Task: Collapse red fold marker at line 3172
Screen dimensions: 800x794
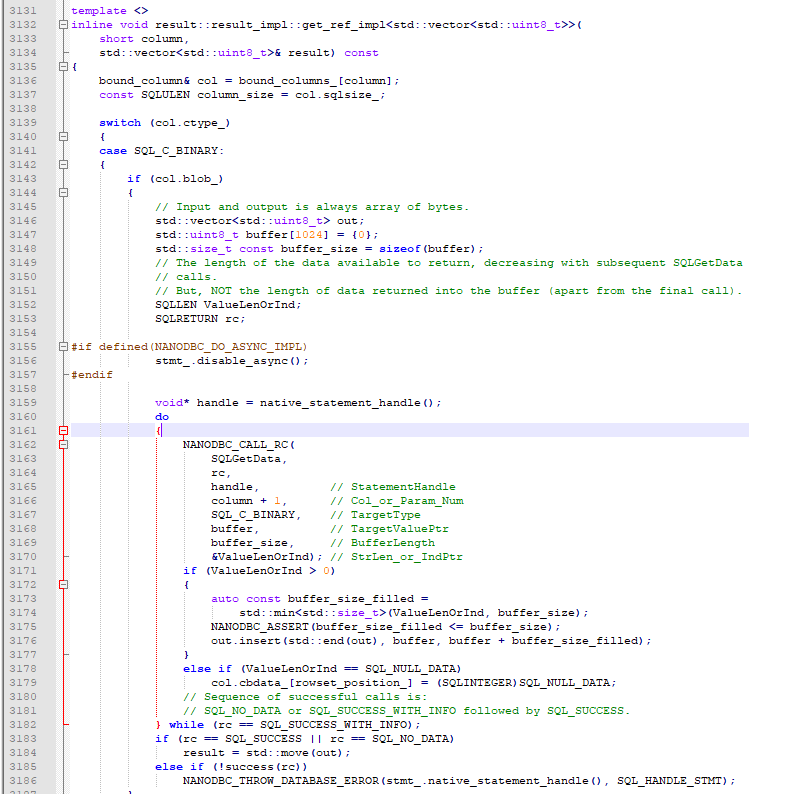Action: tap(63, 584)
